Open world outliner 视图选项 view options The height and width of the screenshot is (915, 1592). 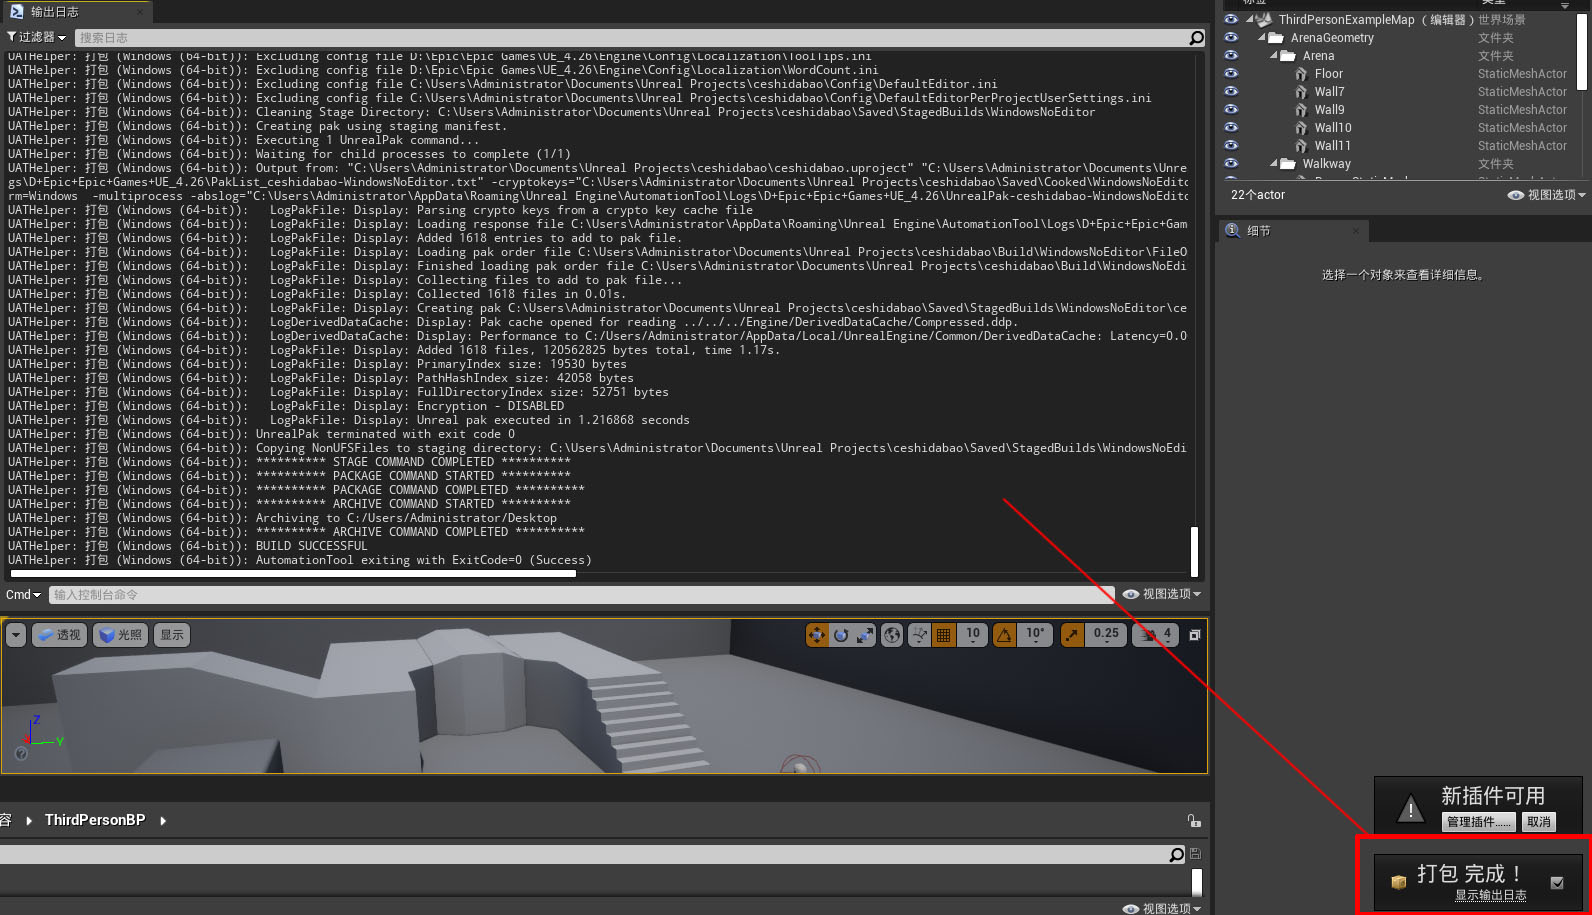point(1546,195)
